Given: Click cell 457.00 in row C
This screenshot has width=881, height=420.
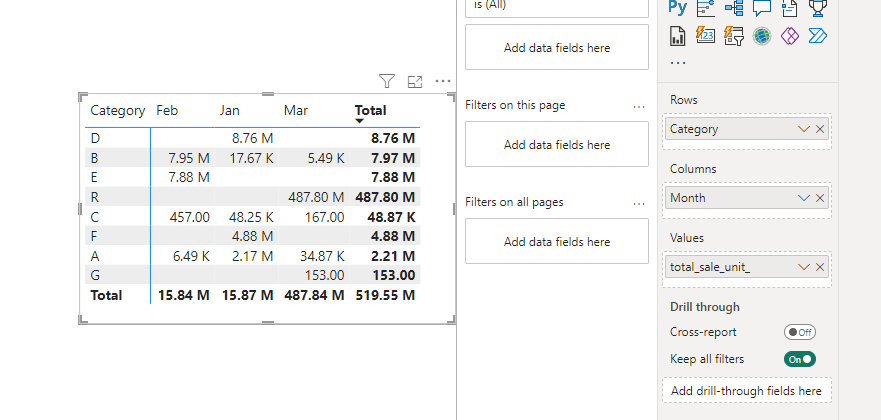Looking at the screenshot, I should [x=190, y=217].
